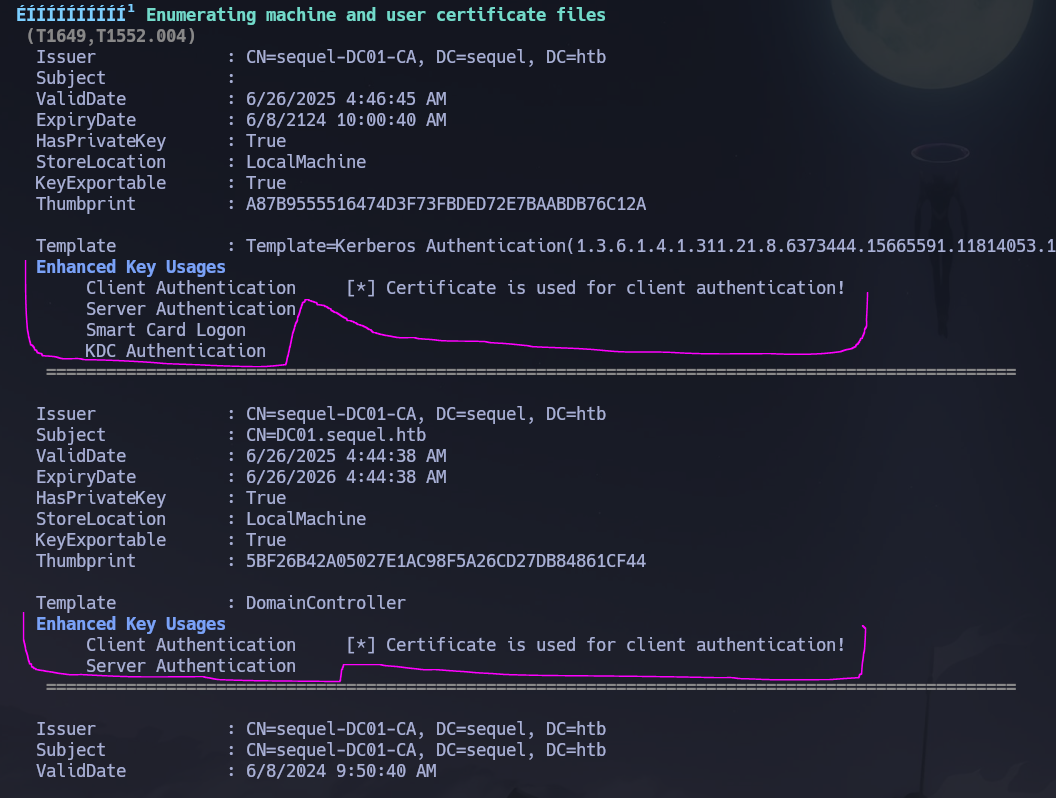This screenshot has width=1056, height=798.
Task: Click the client authentication warning in the DomainController certificate
Action: point(595,645)
